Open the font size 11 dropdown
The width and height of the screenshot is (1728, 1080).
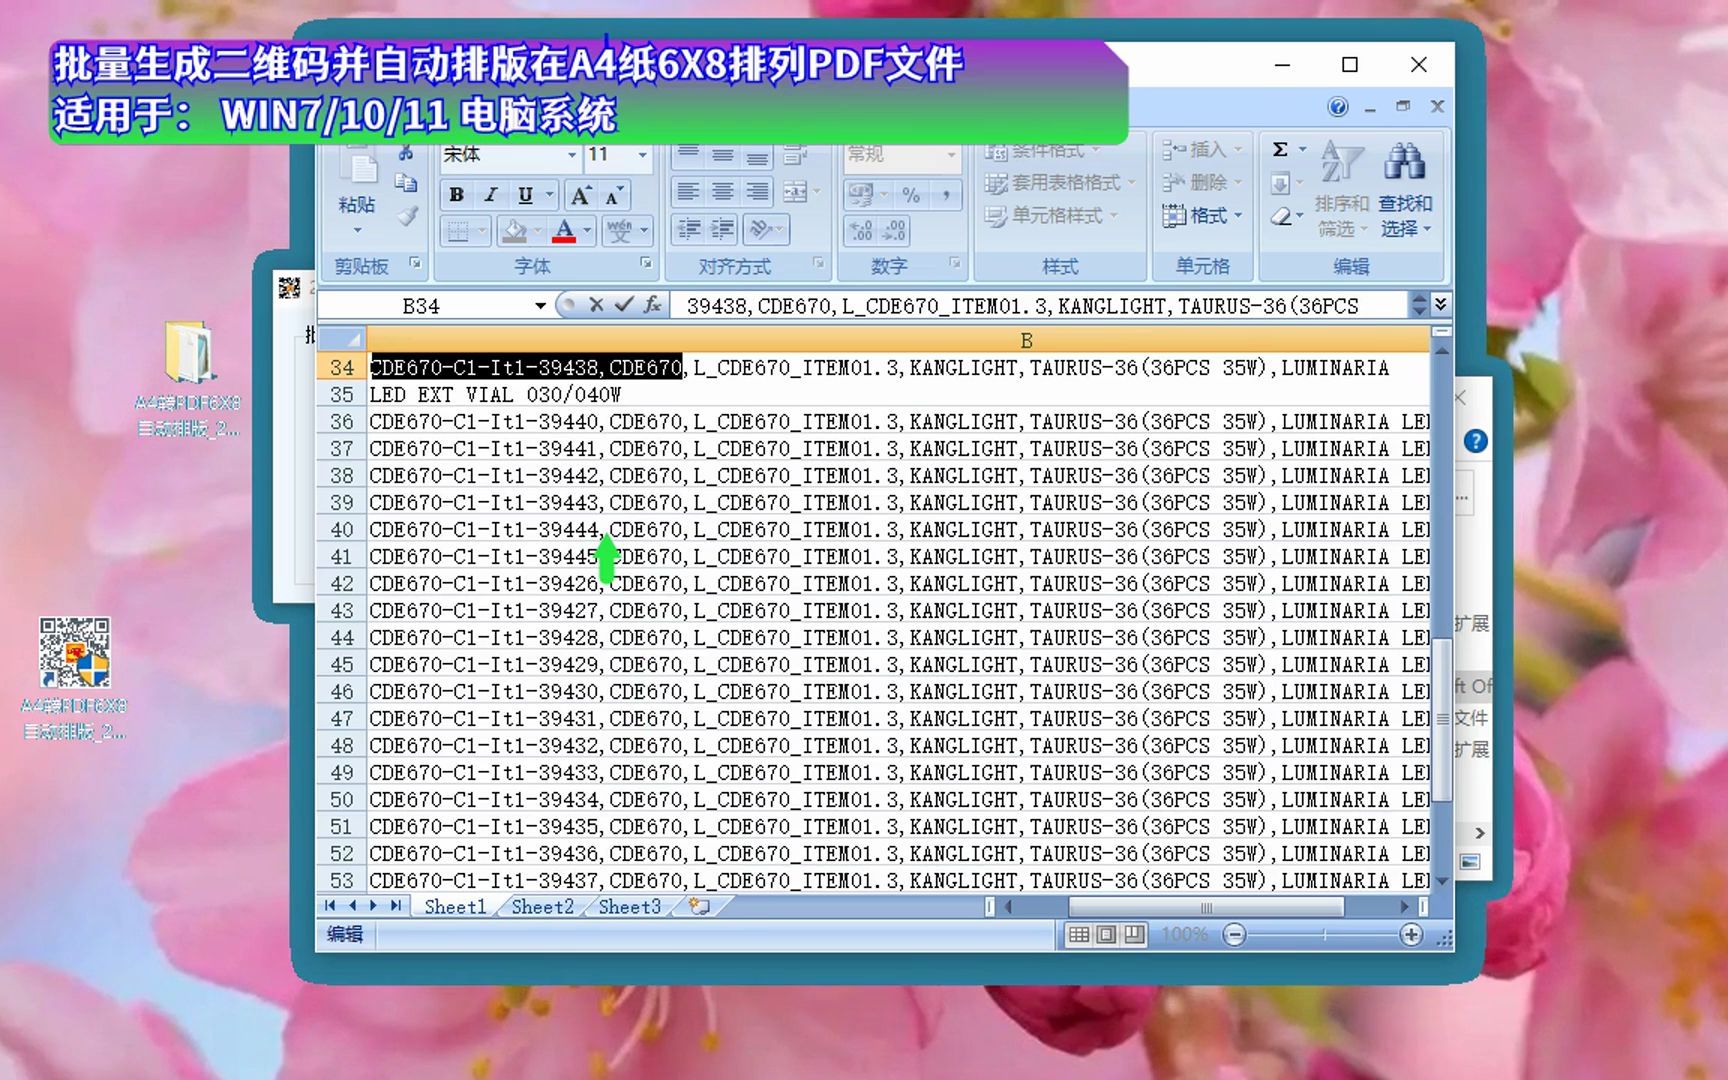coord(641,155)
